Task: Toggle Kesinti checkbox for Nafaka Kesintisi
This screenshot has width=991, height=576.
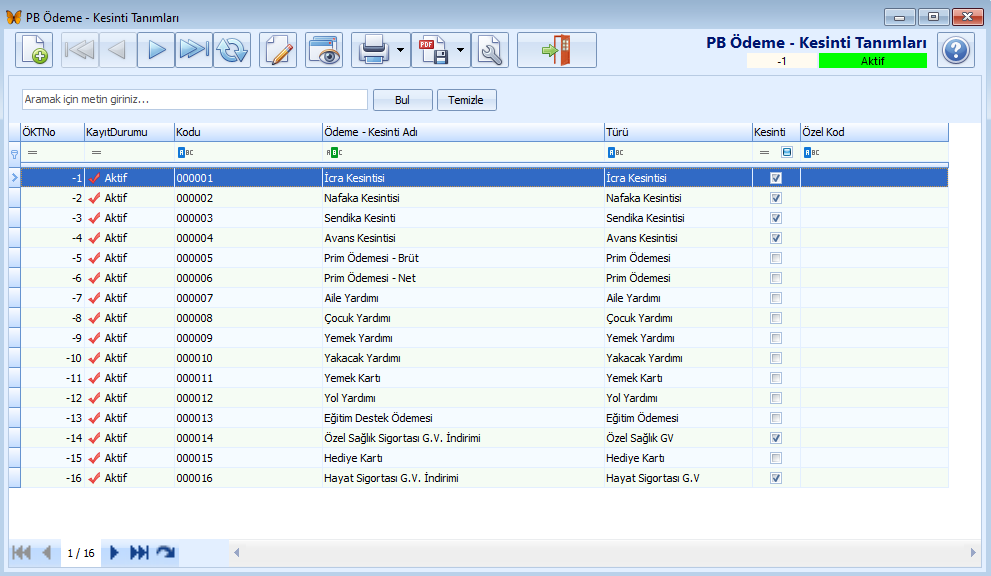Action: click(776, 198)
